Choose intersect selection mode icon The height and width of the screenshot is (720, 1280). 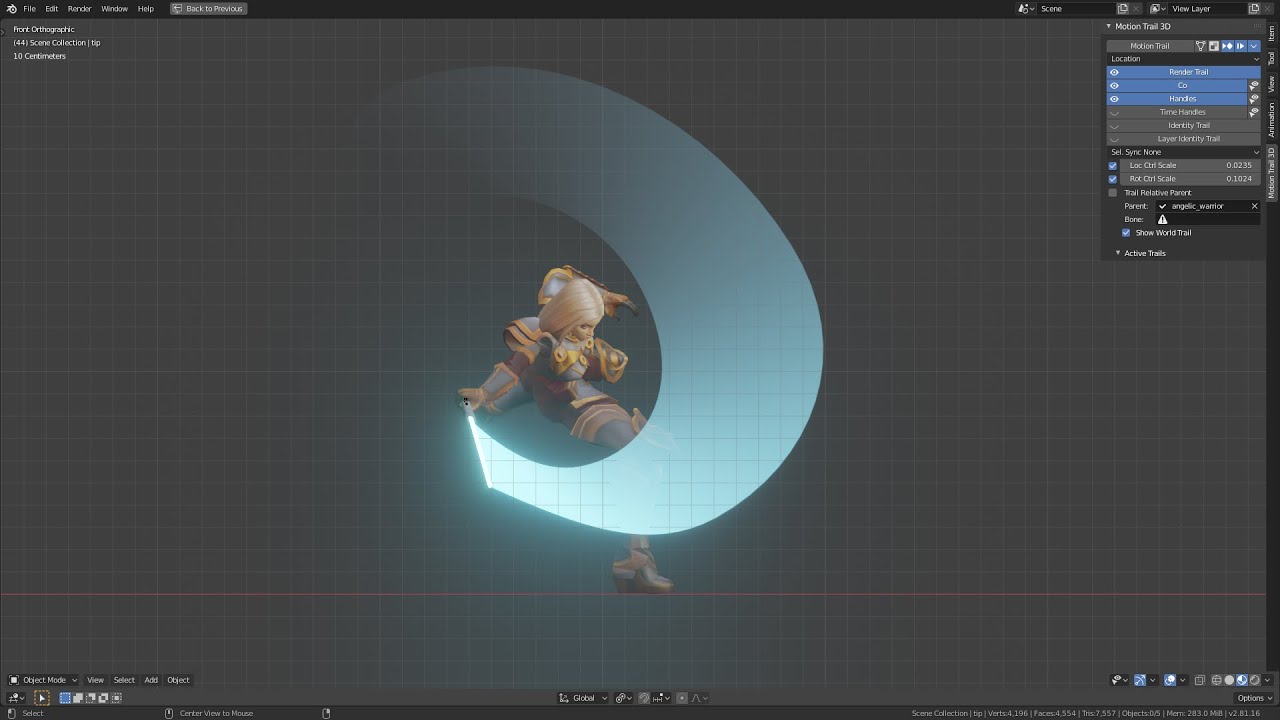click(x=117, y=698)
